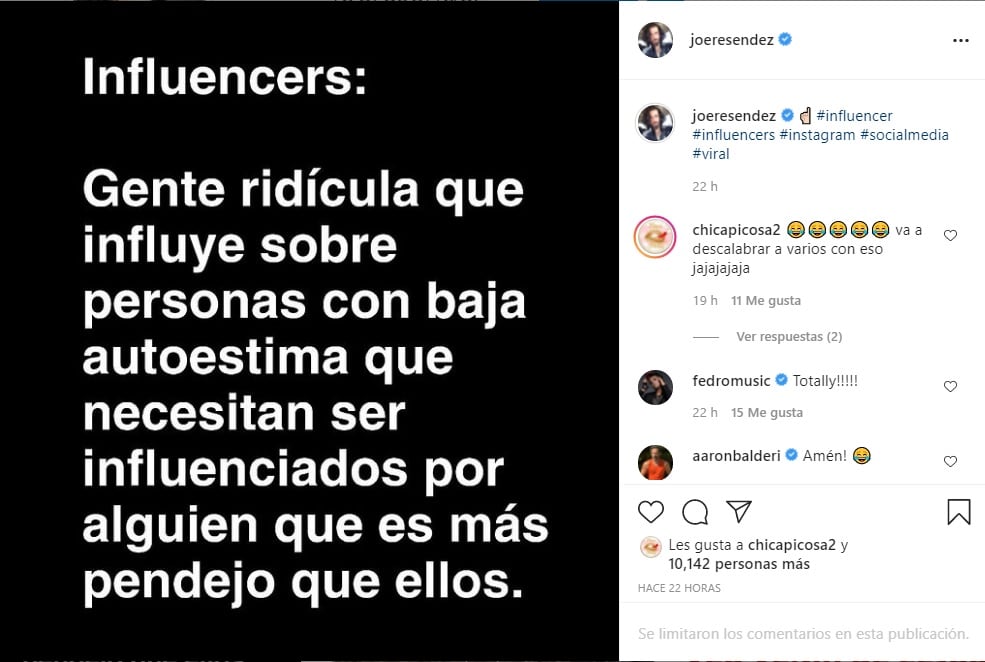The width and height of the screenshot is (985, 662).
Task: Like fedromusic's Totally comment heart
Action: pos(950,386)
